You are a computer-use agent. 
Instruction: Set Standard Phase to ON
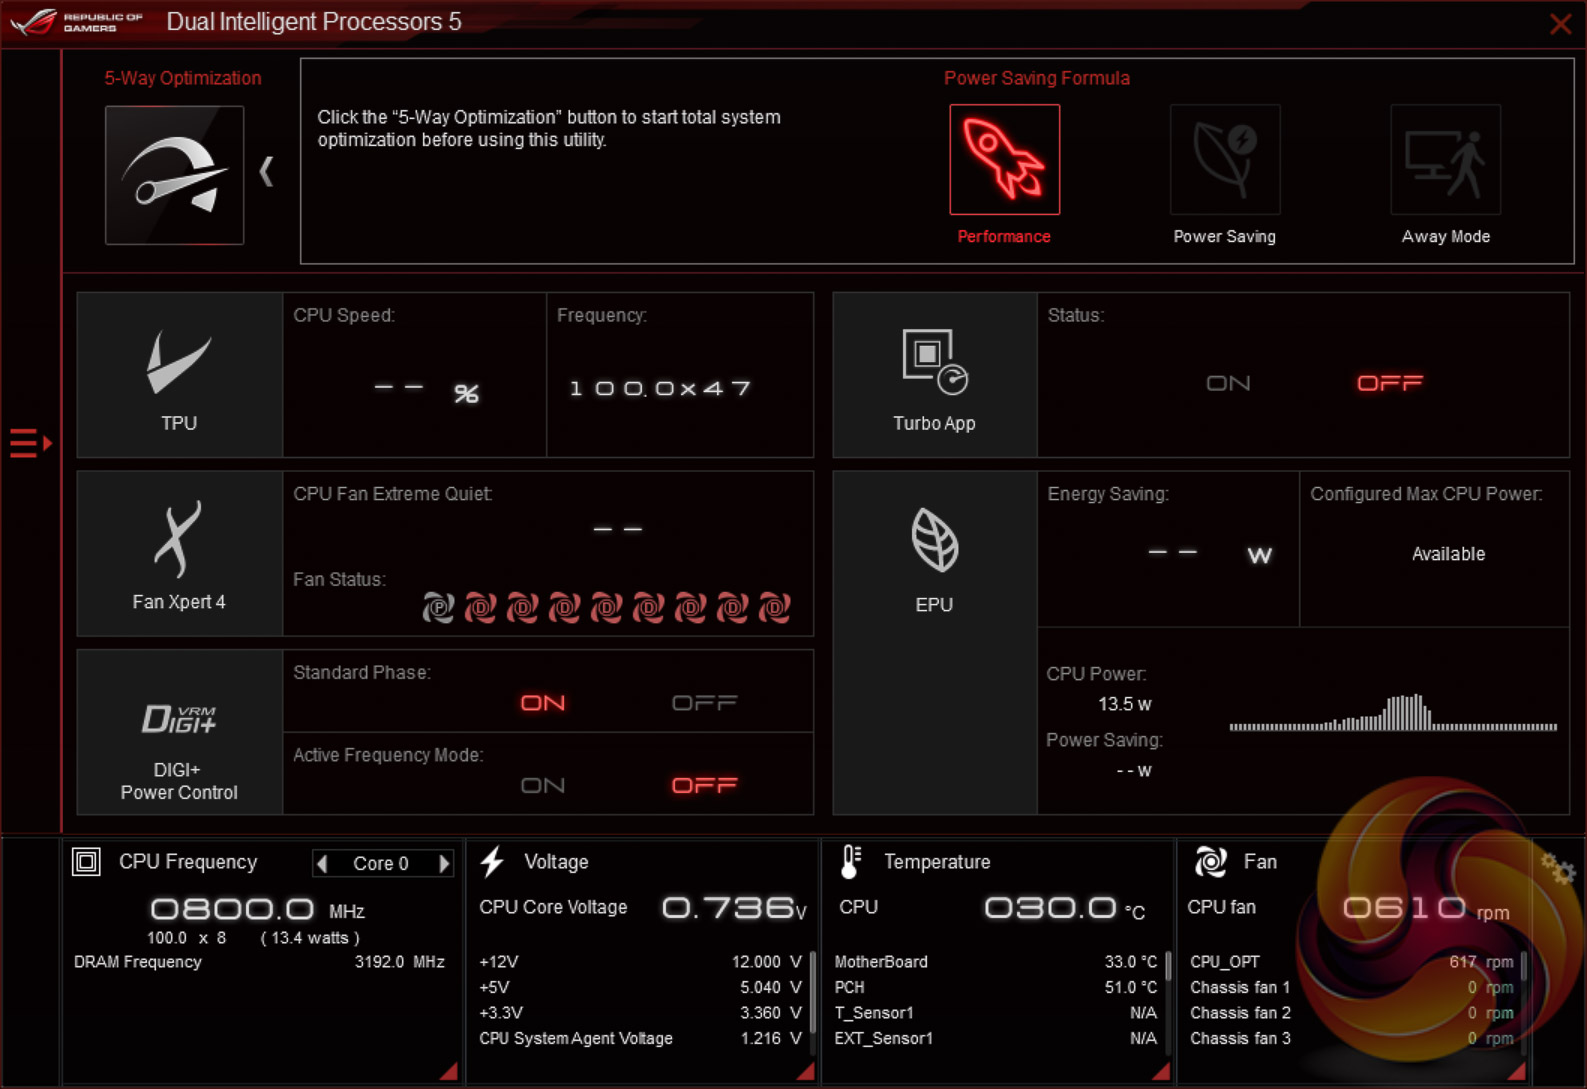click(543, 703)
